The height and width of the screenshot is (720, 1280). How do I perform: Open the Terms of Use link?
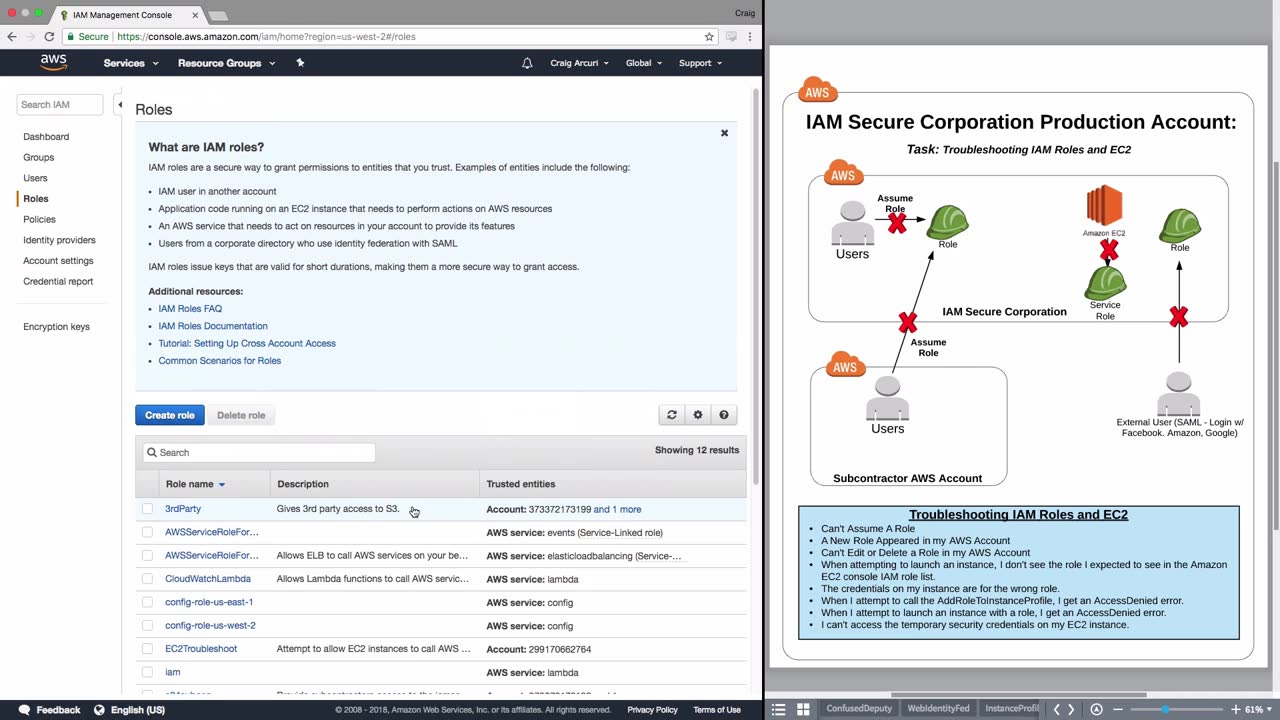717,710
